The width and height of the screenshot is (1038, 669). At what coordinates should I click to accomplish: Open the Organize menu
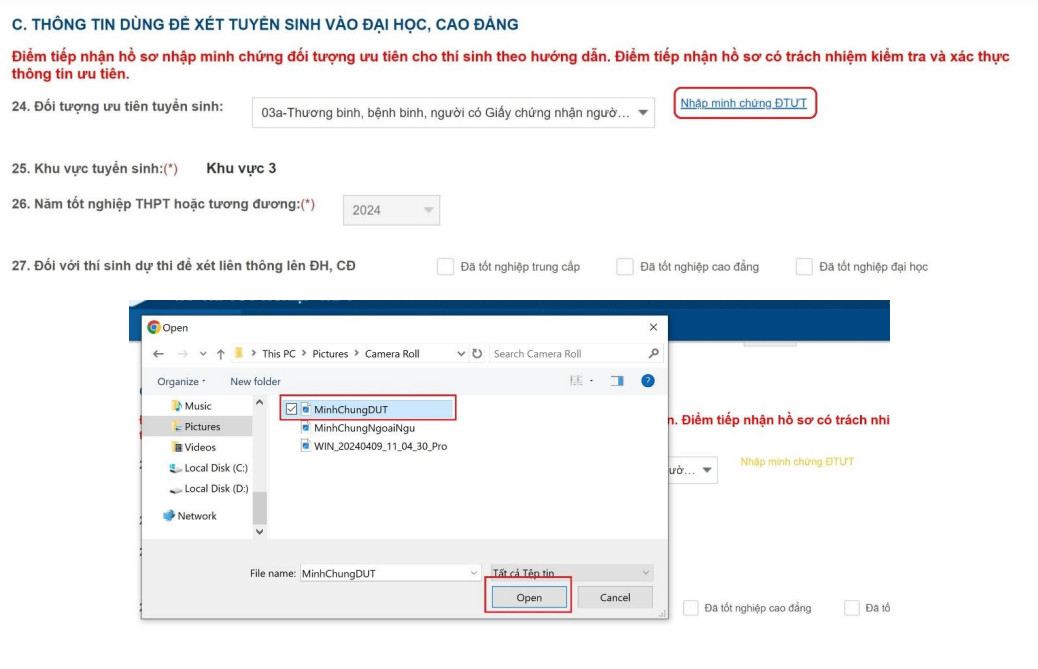coord(181,381)
